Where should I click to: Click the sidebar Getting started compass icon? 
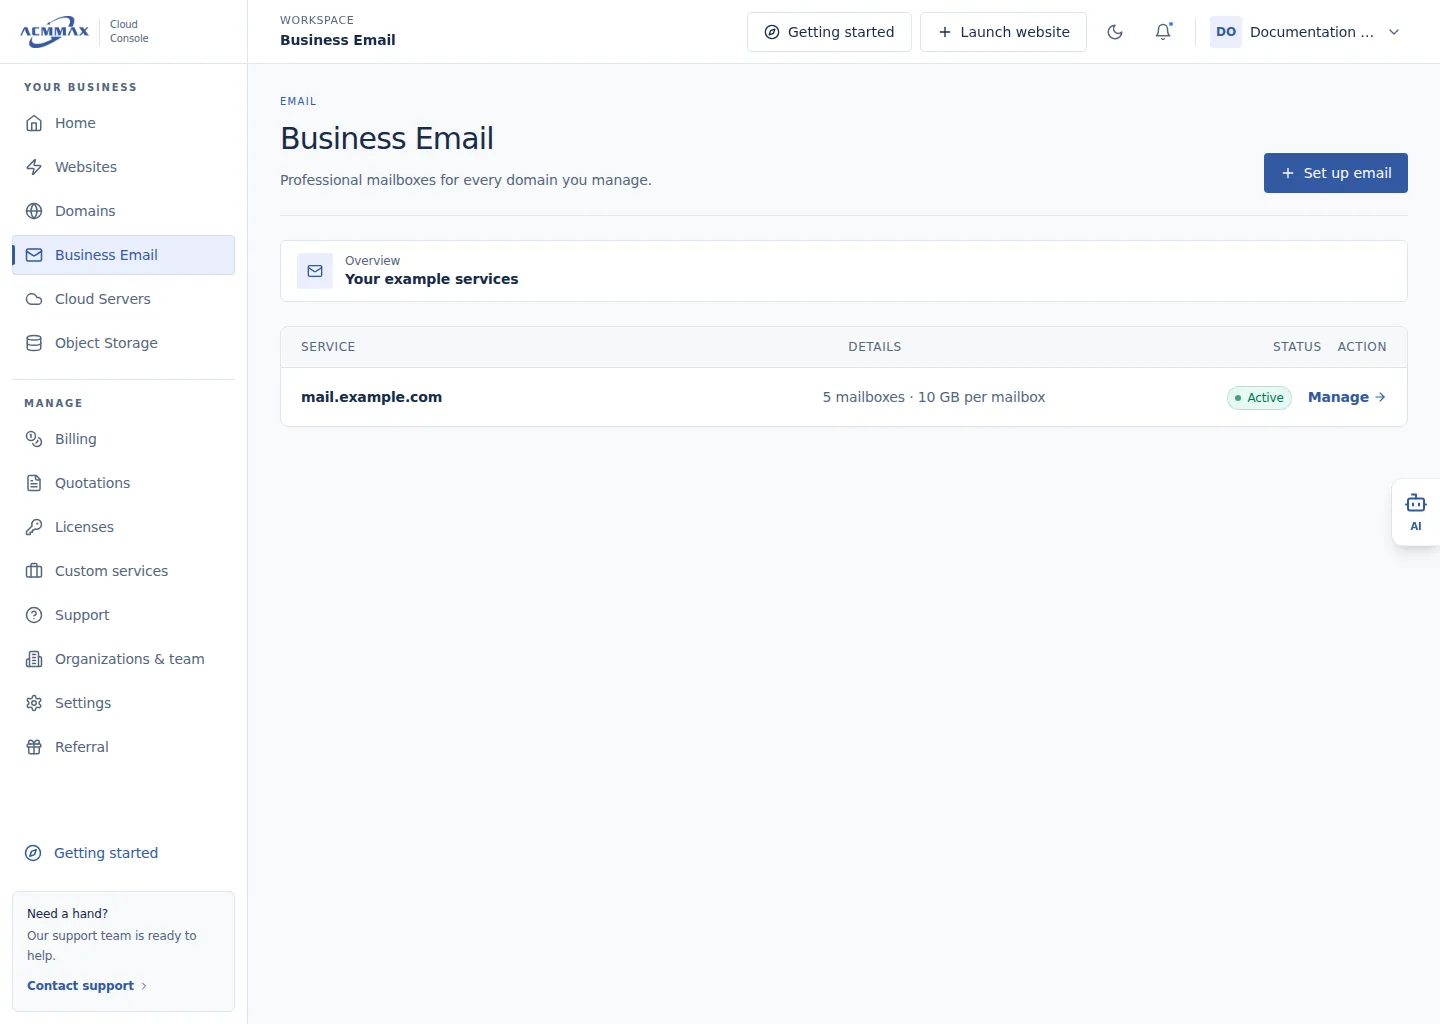33,853
